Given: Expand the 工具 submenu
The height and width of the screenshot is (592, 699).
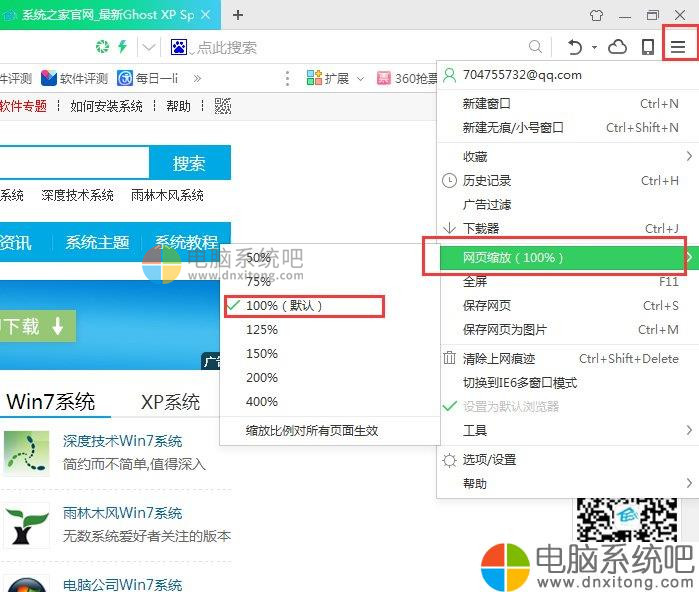Looking at the screenshot, I should point(567,431).
